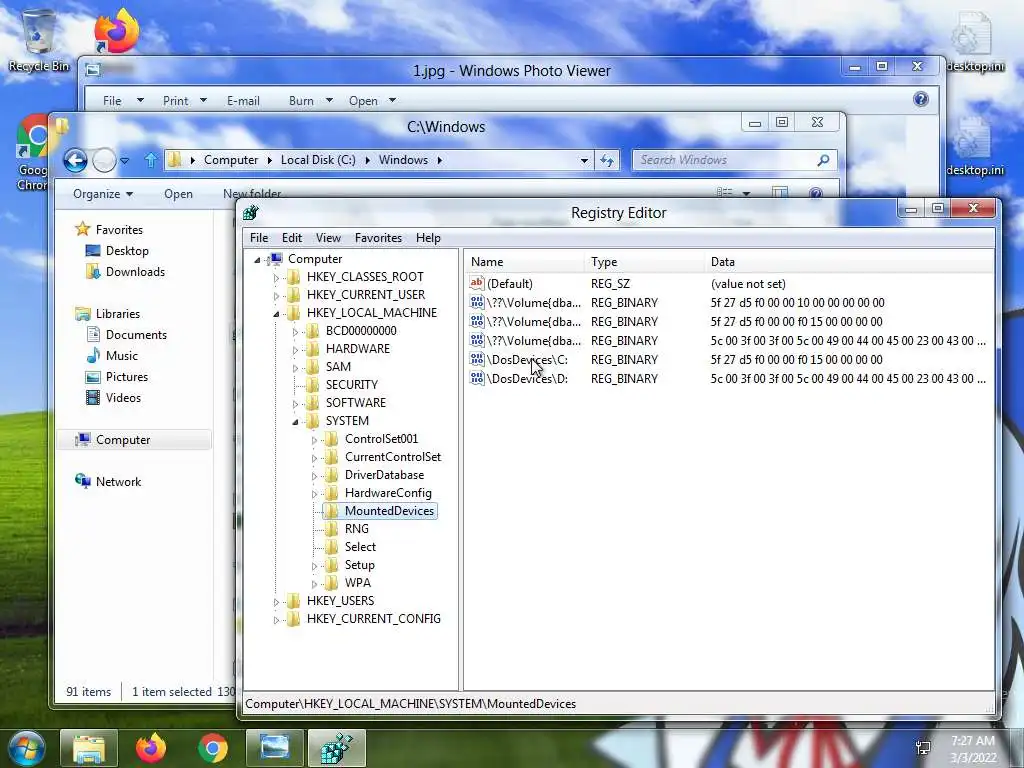Click the Type column header

coord(645,262)
